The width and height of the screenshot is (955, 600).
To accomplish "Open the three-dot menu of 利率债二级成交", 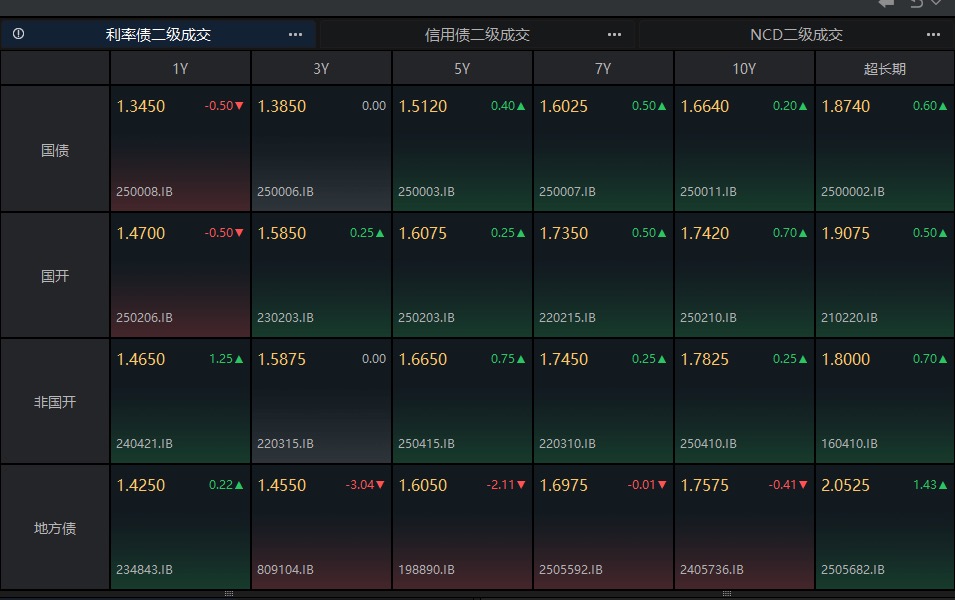I will point(295,35).
